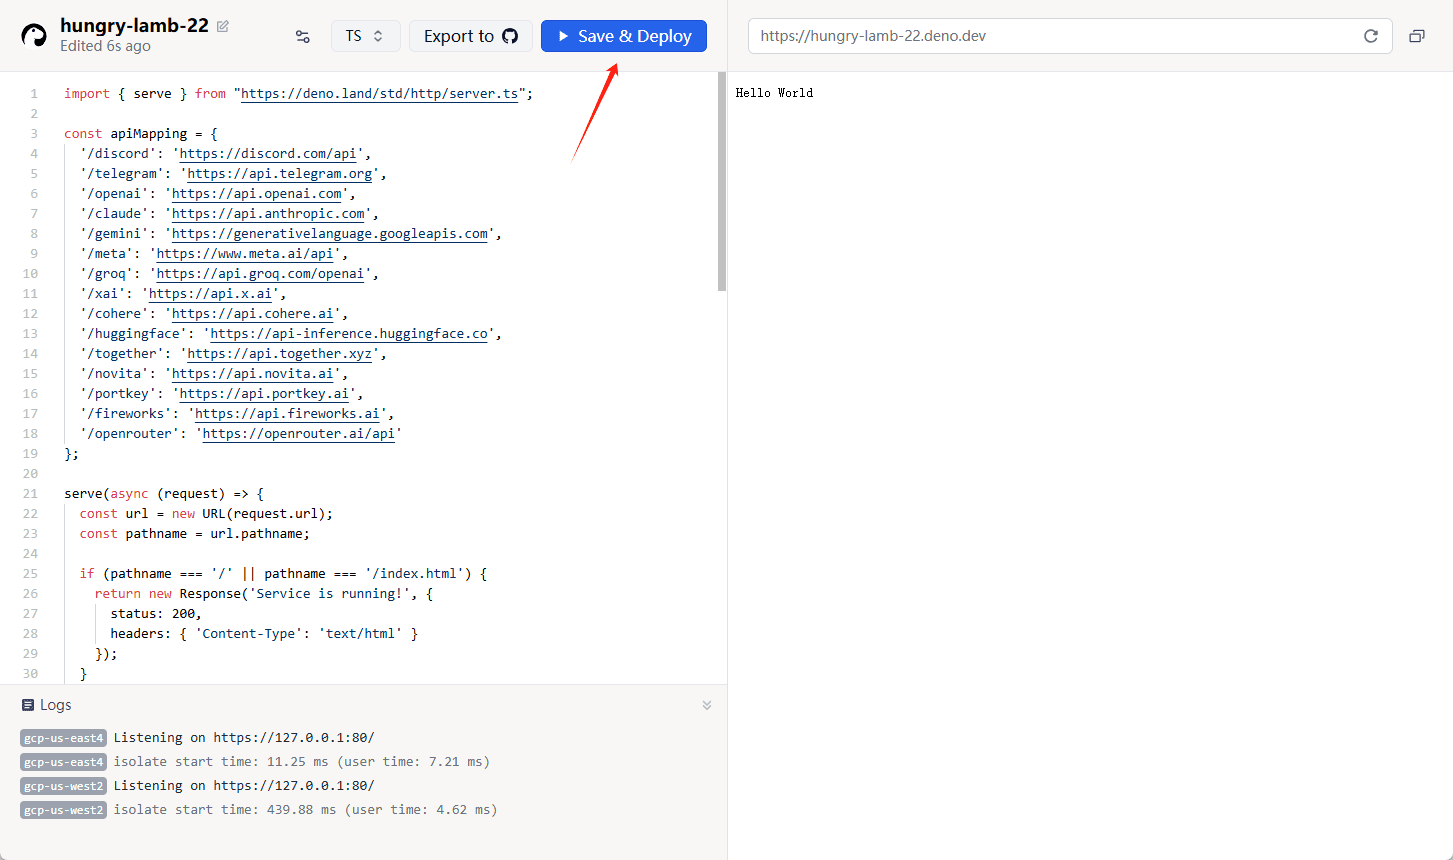Click the 'serve(async (request) => {' line
1453x860 pixels.
tap(164, 493)
